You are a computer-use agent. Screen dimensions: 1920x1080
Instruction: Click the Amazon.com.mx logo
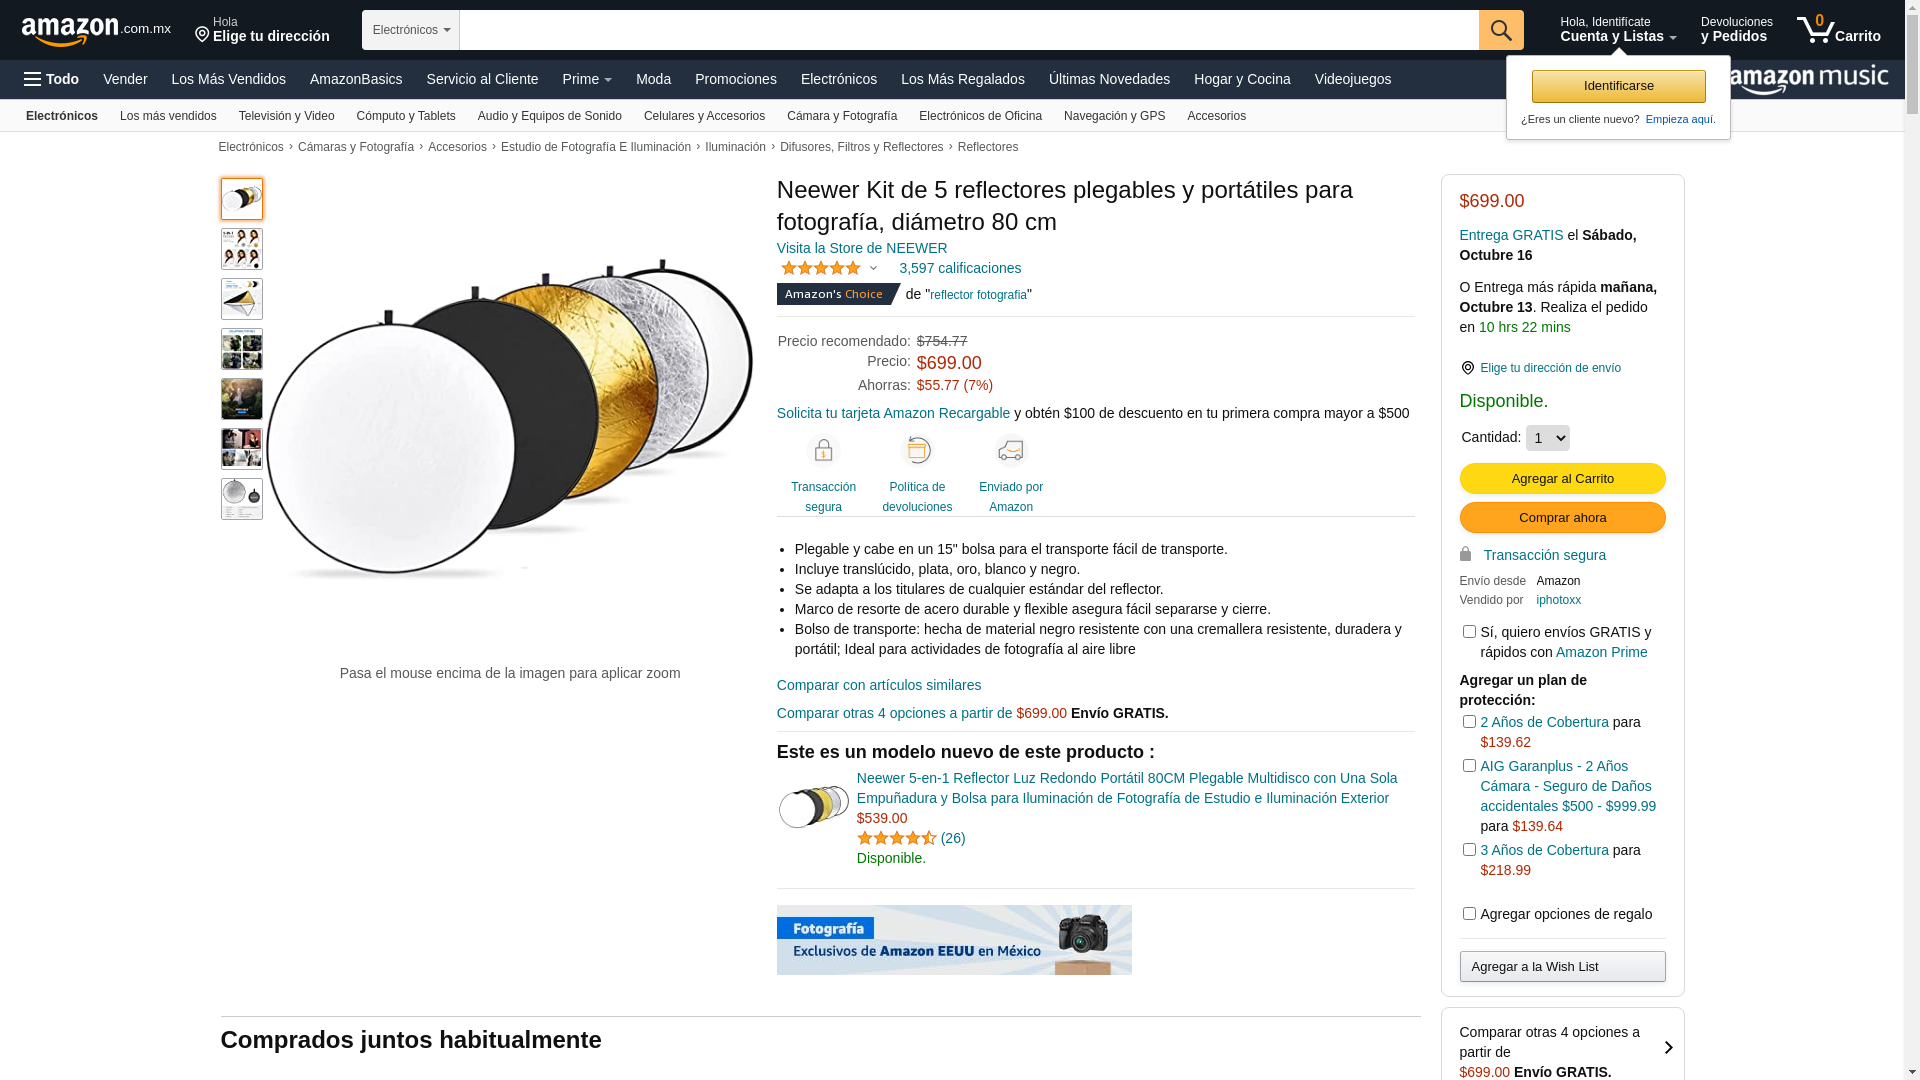click(96, 31)
